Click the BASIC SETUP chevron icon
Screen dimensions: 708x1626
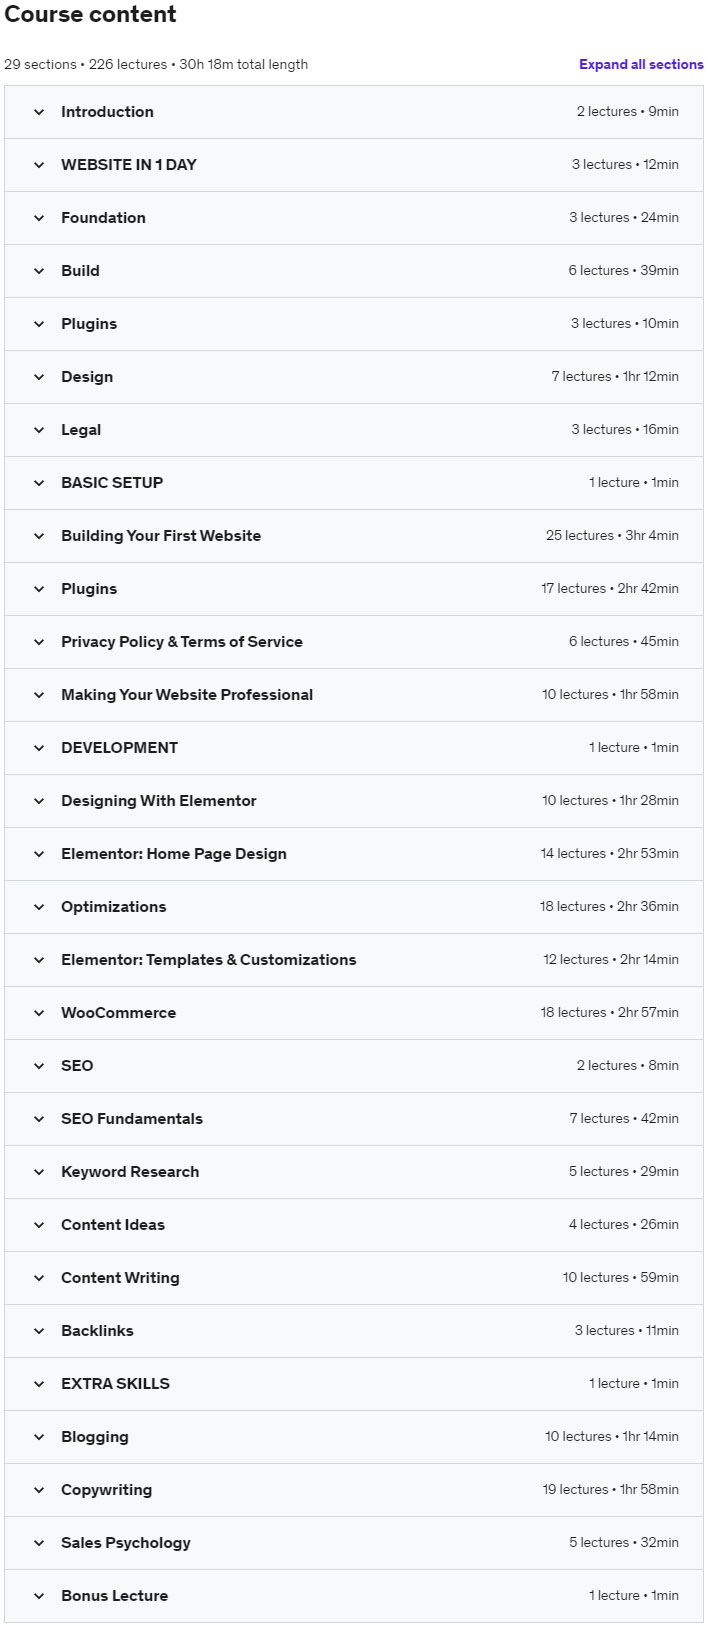click(x=39, y=483)
